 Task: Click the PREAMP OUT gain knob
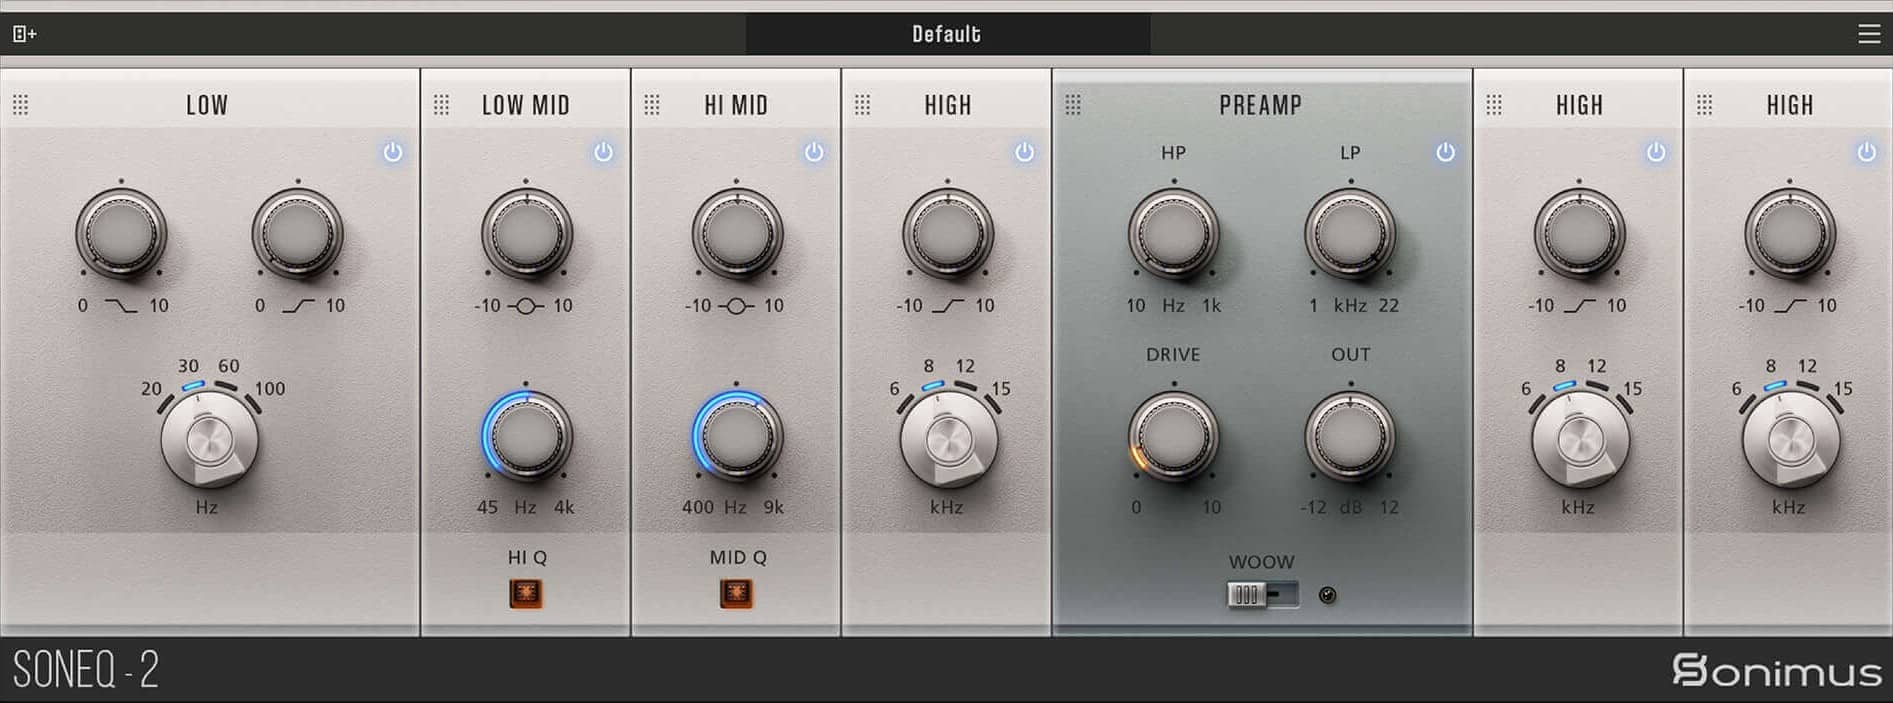point(1349,436)
